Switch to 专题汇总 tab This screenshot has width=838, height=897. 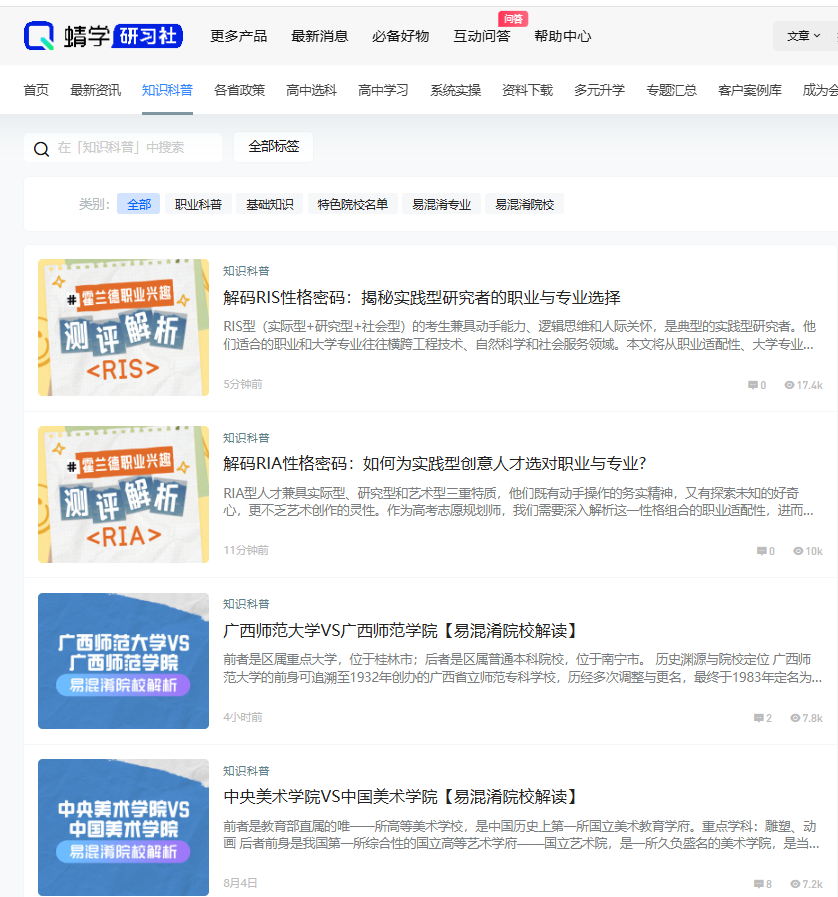point(672,90)
